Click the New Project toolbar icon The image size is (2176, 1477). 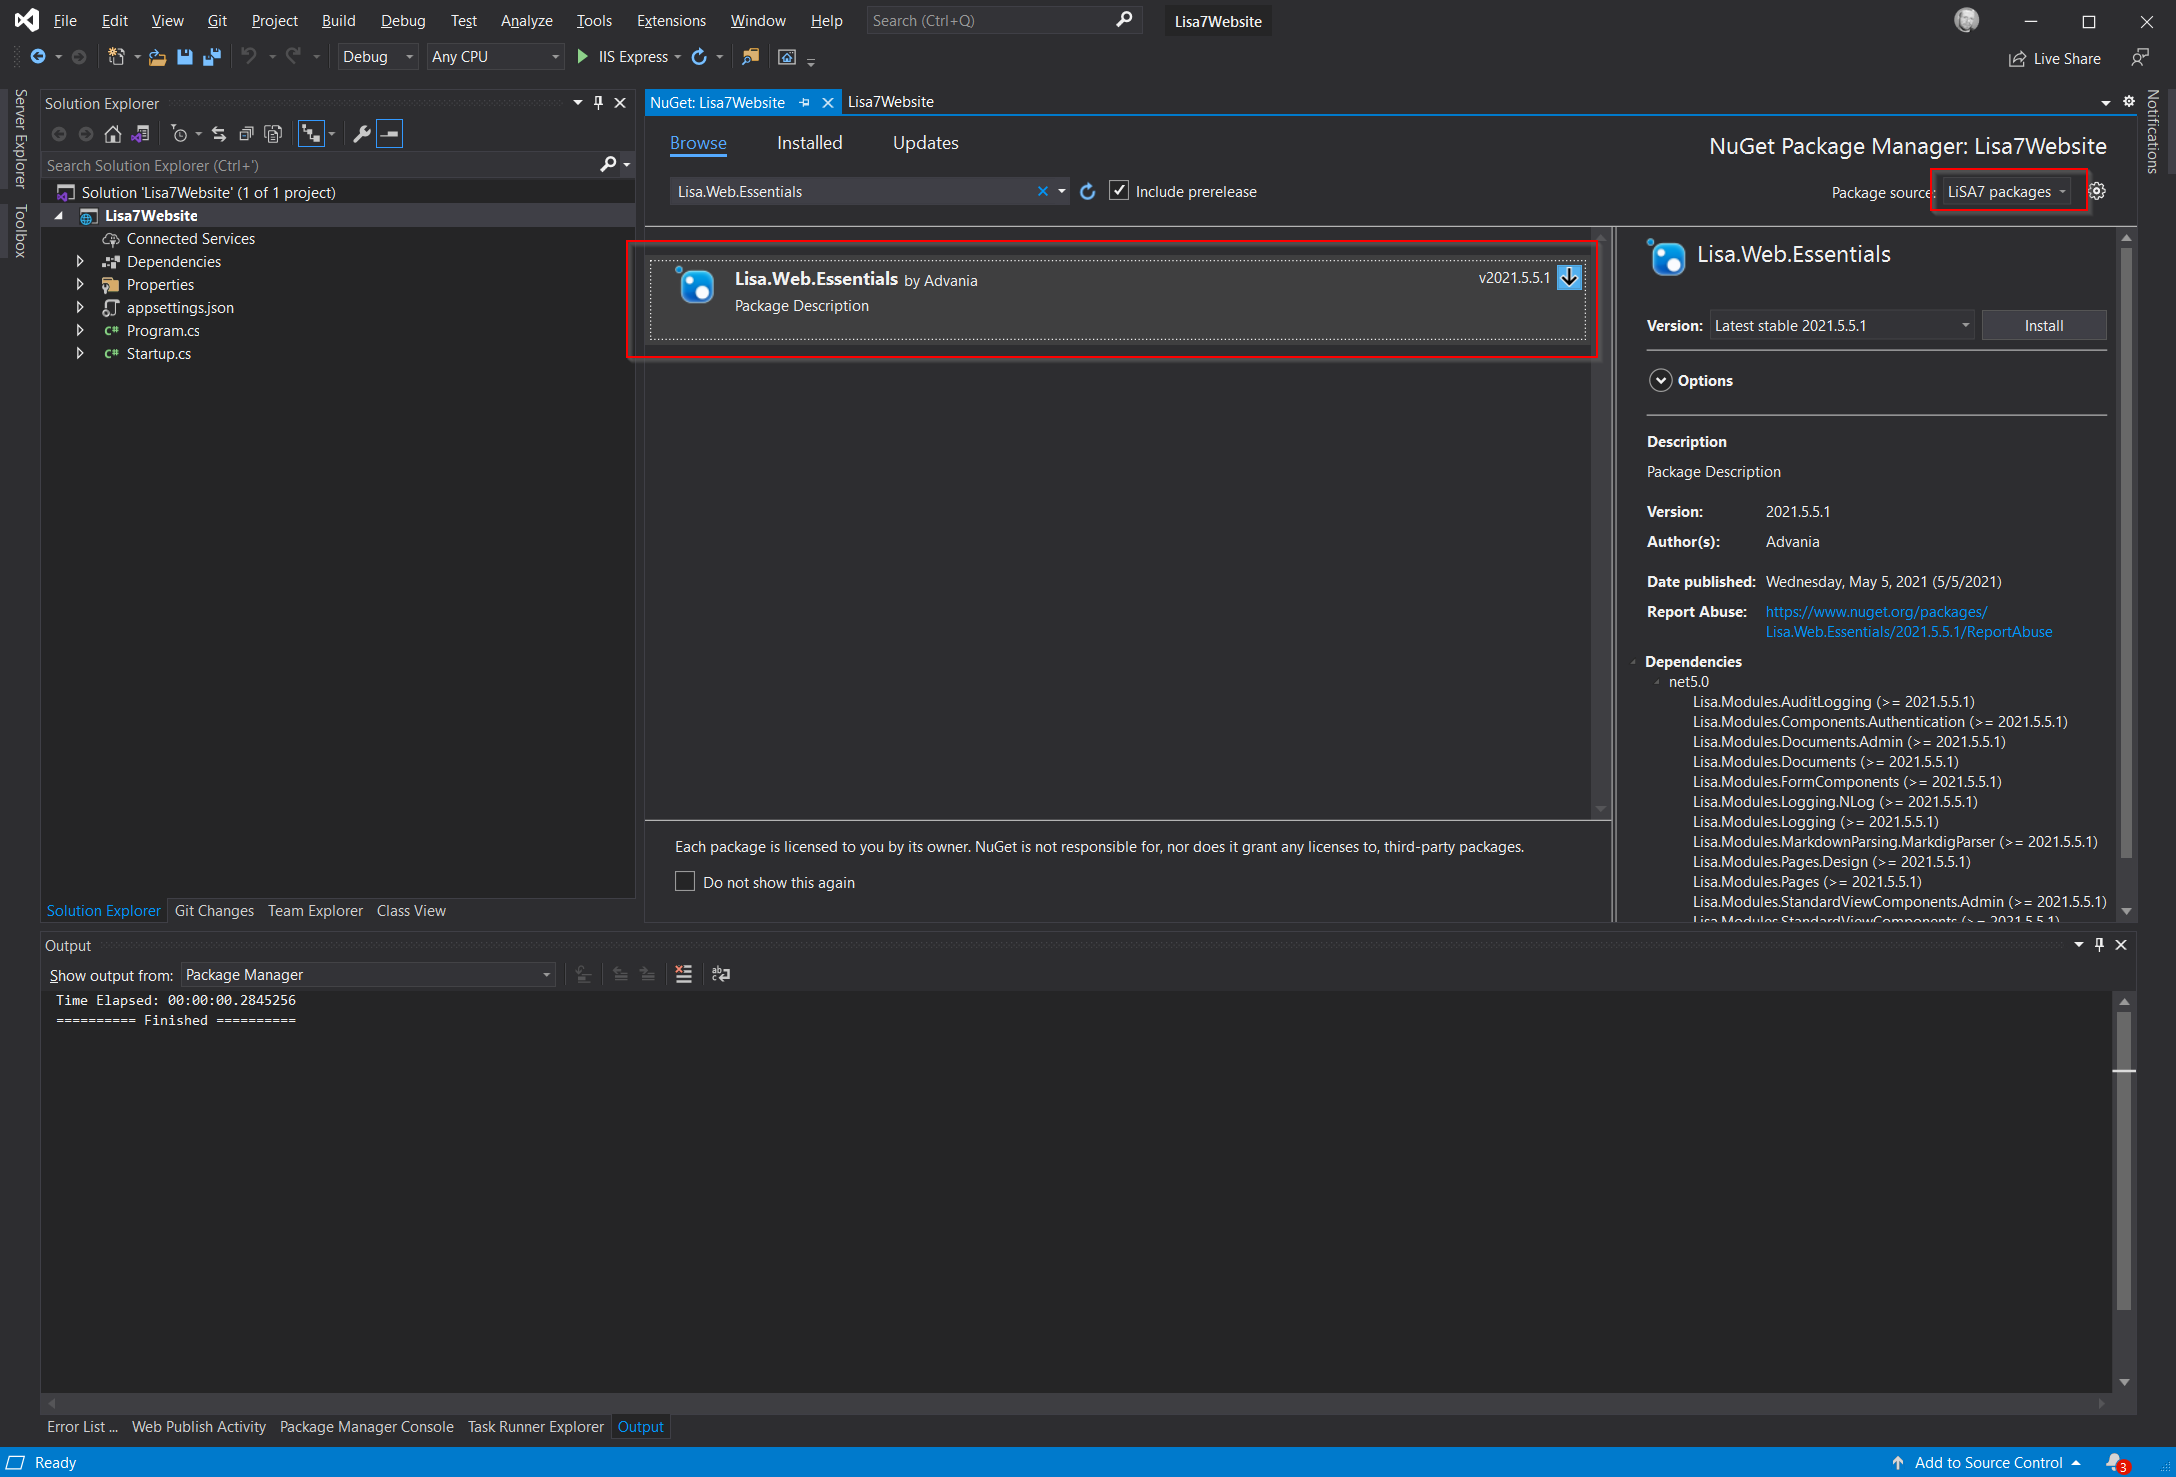point(116,57)
